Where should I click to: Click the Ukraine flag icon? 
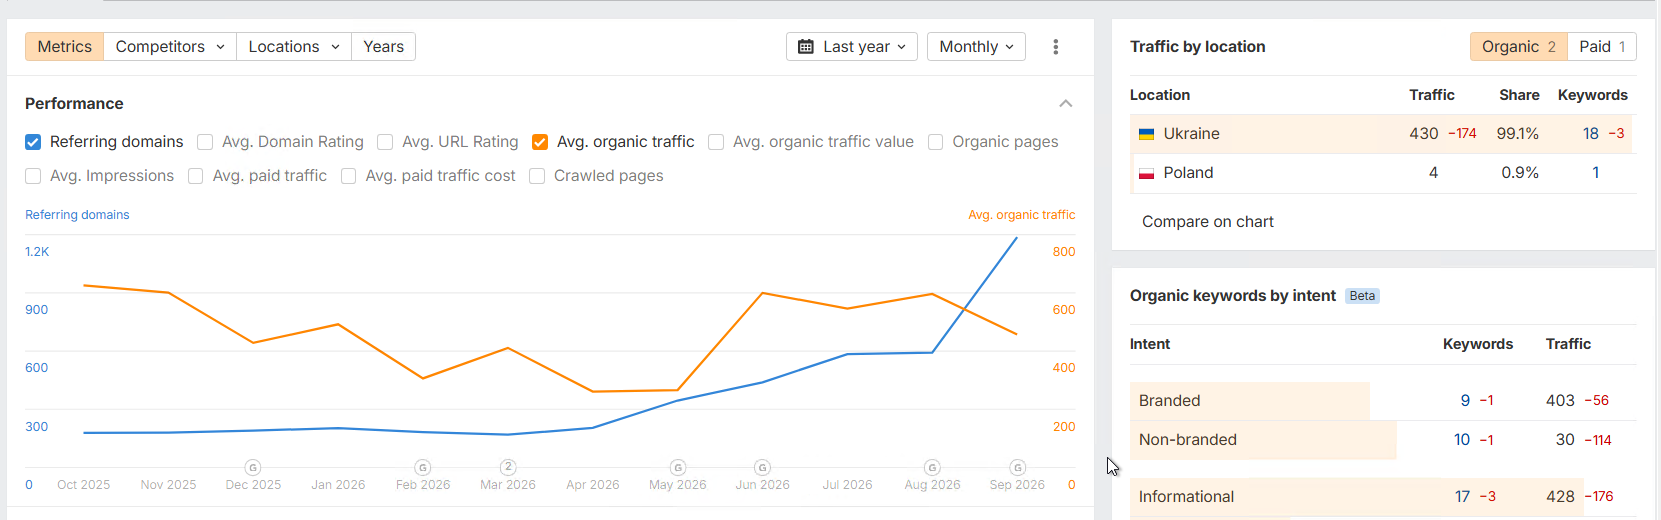pyautogui.click(x=1147, y=134)
